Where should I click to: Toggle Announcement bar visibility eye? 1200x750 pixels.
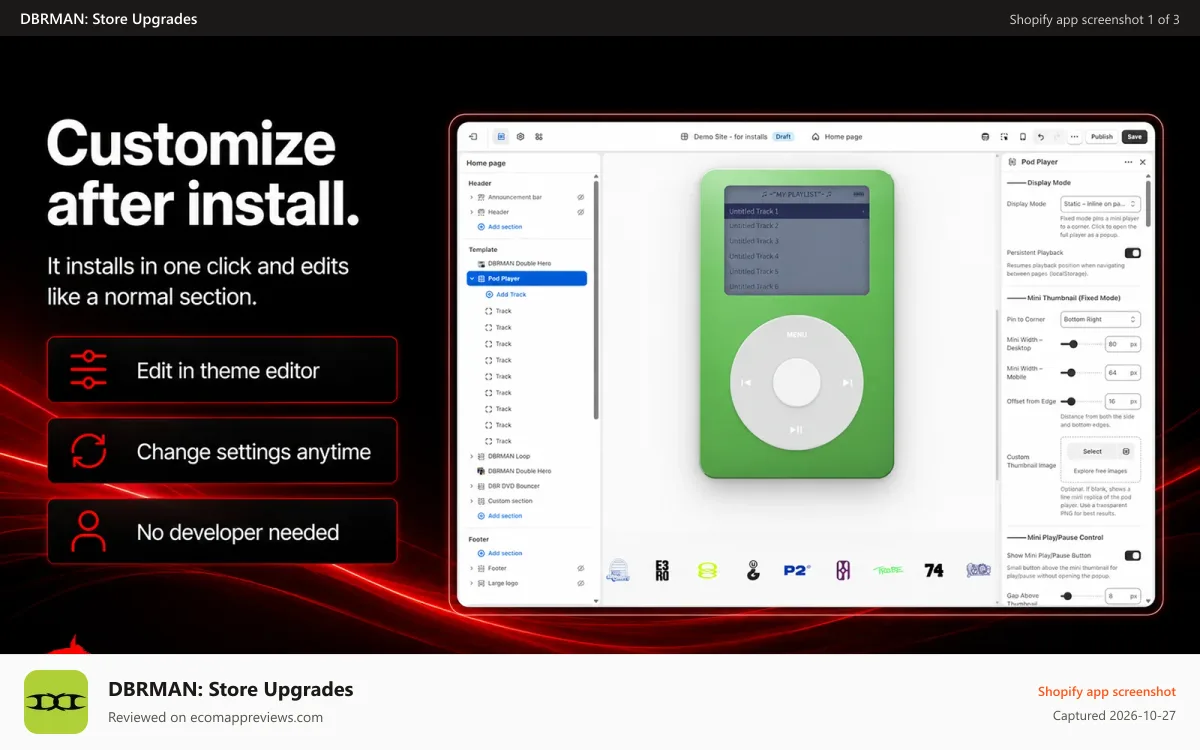(x=580, y=197)
